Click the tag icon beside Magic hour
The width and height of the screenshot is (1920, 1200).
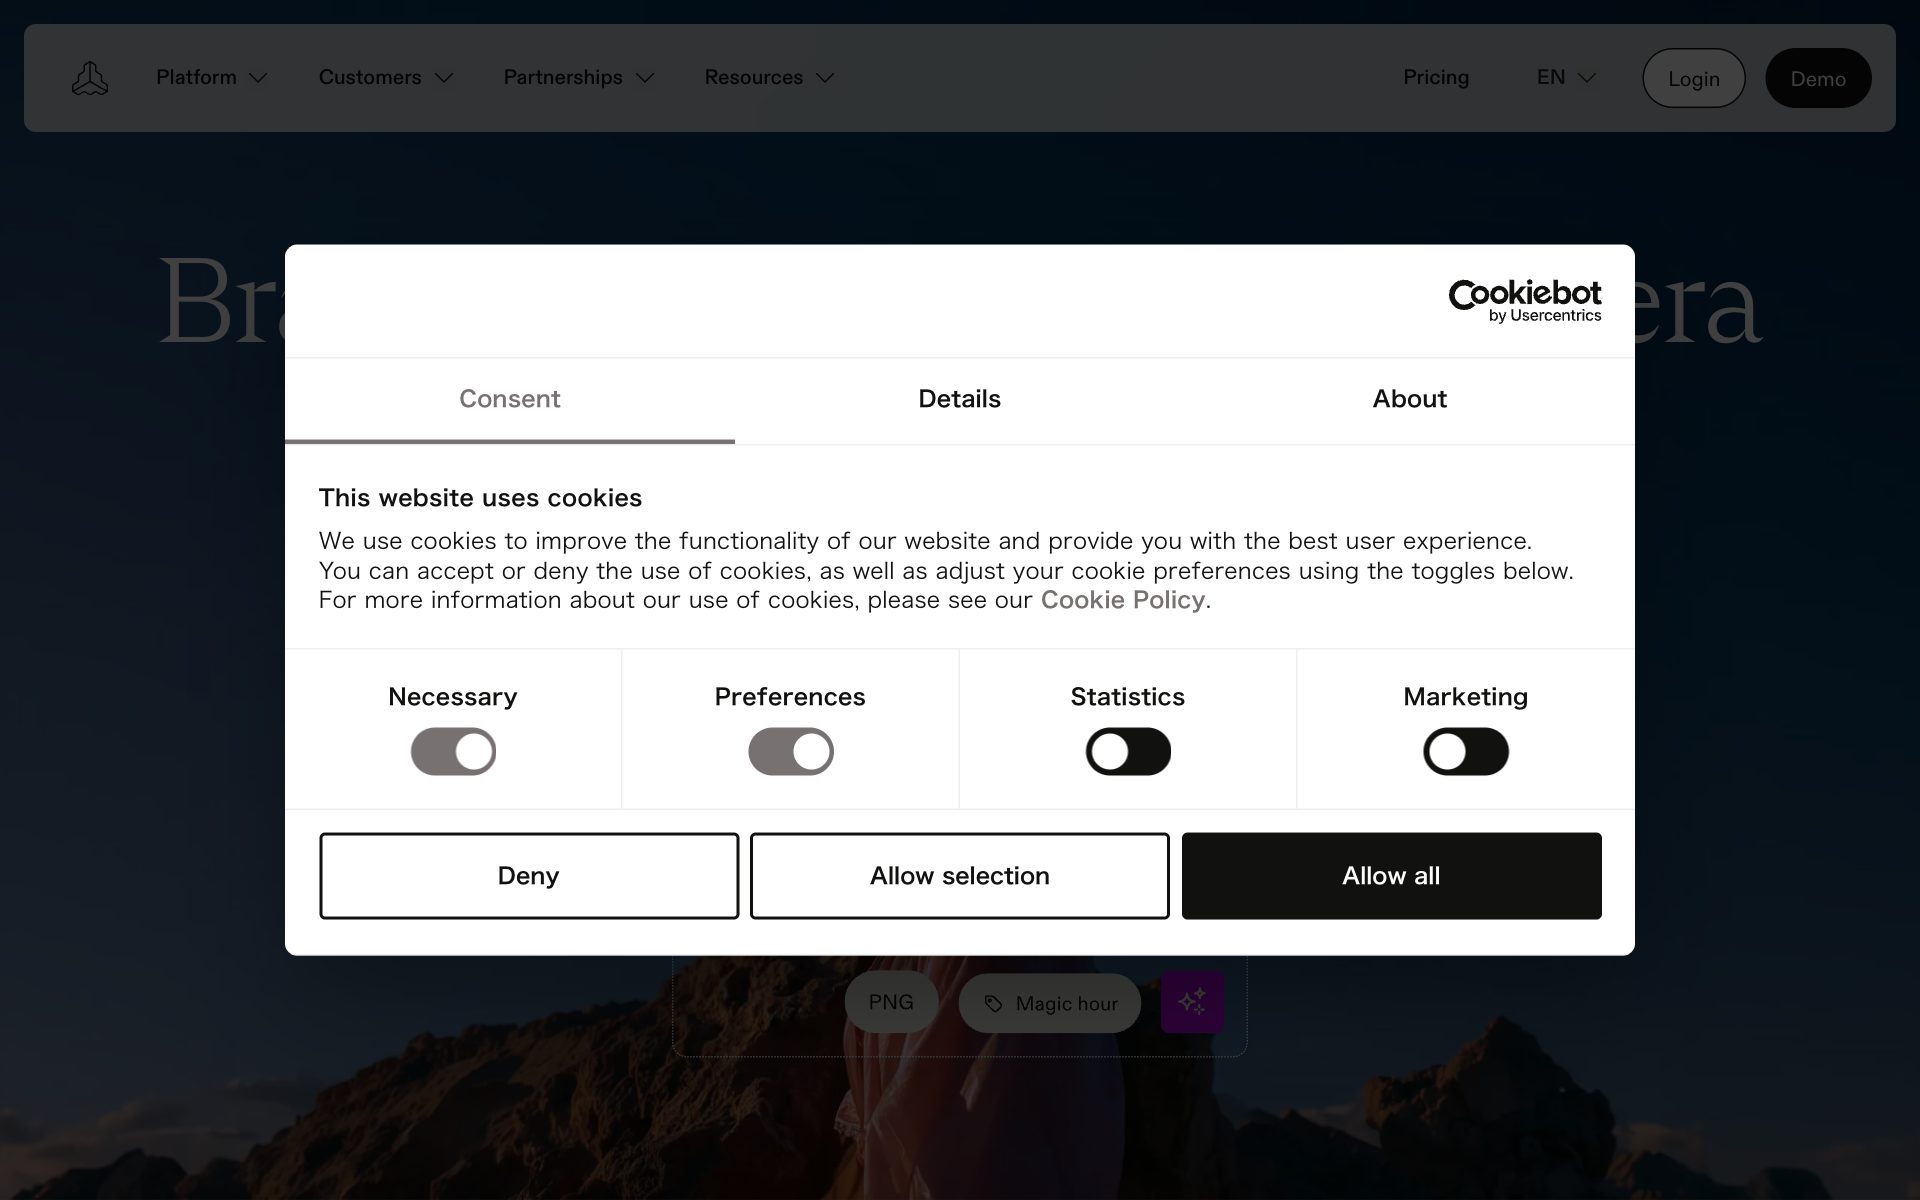tap(993, 1003)
